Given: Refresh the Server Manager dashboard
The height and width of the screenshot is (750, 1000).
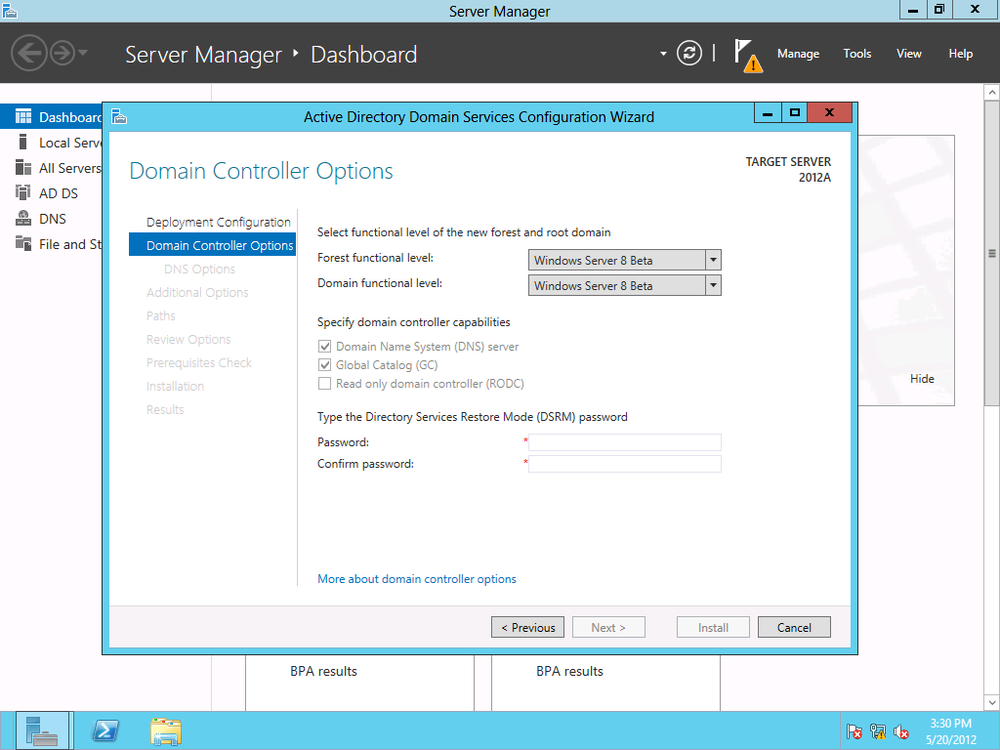Looking at the screenshot, I should click(689, 53).
